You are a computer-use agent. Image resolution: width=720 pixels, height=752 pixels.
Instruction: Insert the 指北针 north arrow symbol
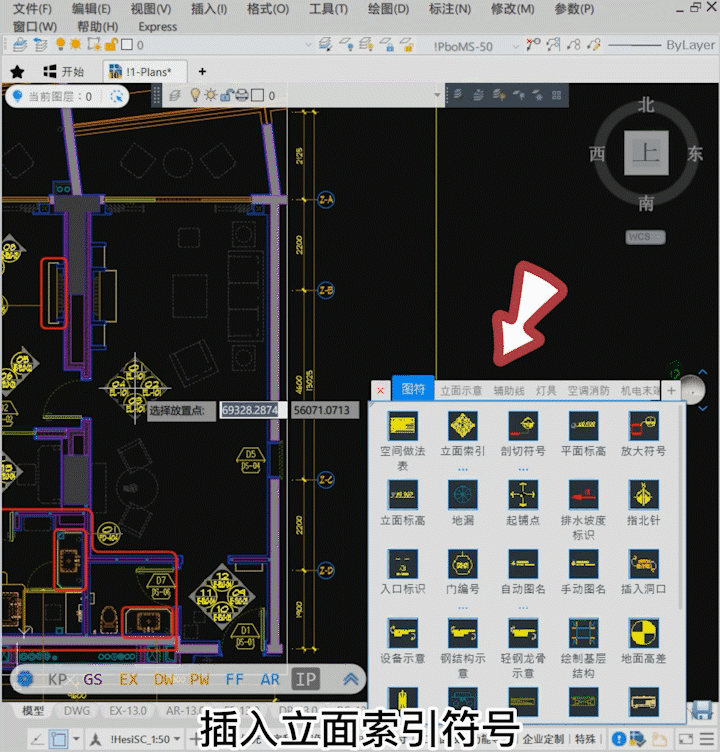[643, 494]
